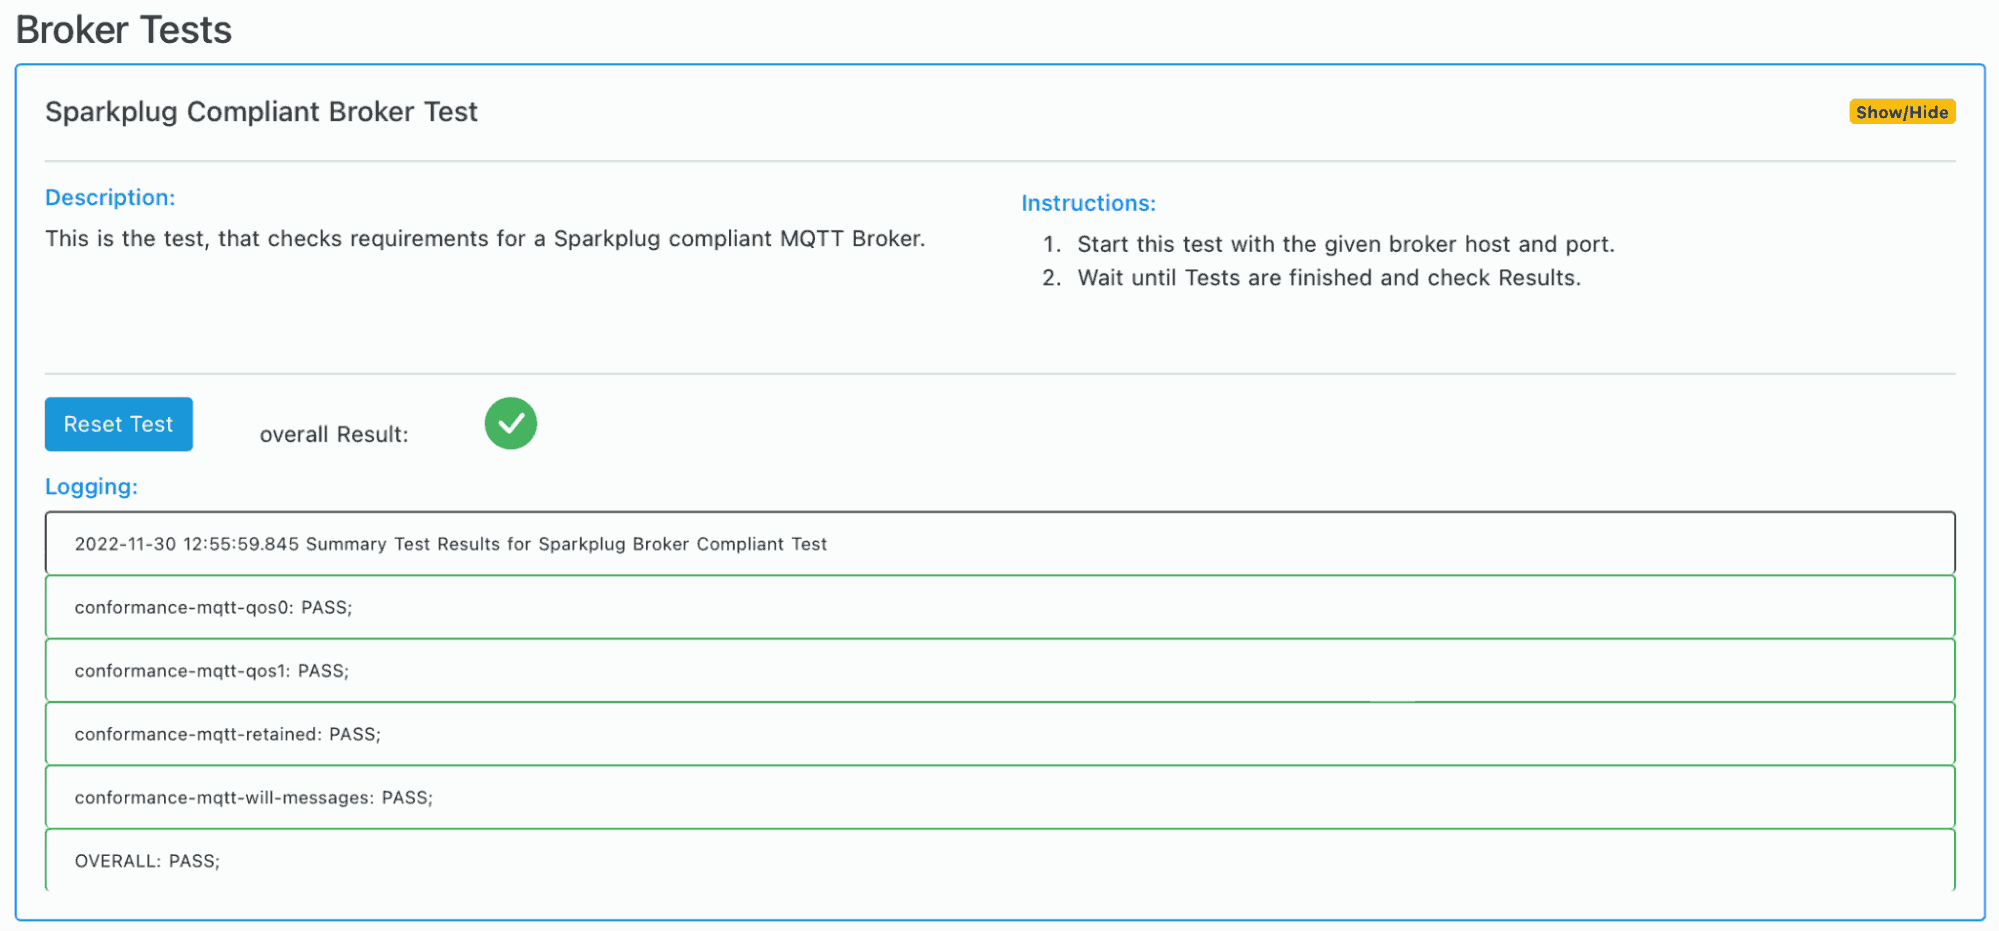Click the Instructions: label

click(1088, 203)
